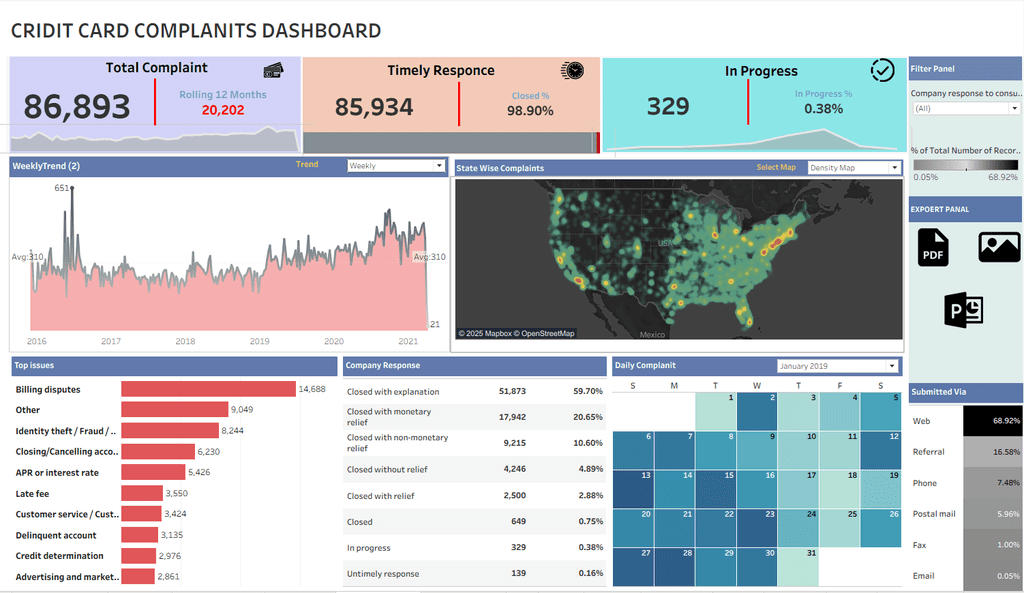
Task: Select the APR or interest rate bar
Action: pos(153,472)
